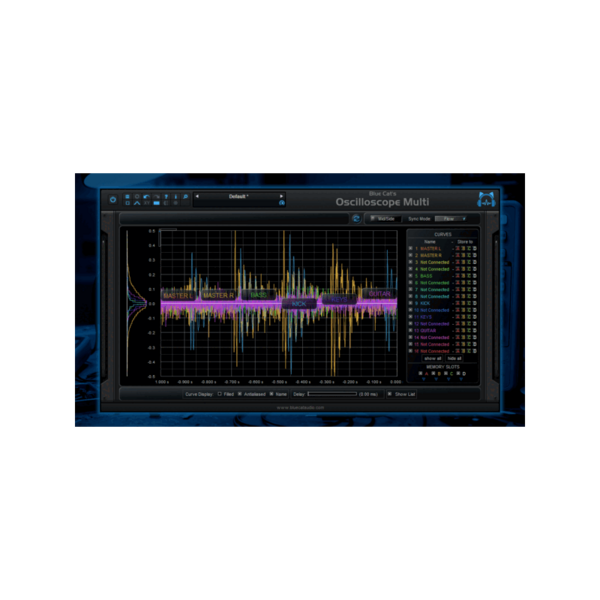This screenshot has height=600, width=600.
Task: Click the redo arrow icon
Action: tap(157, 197)
